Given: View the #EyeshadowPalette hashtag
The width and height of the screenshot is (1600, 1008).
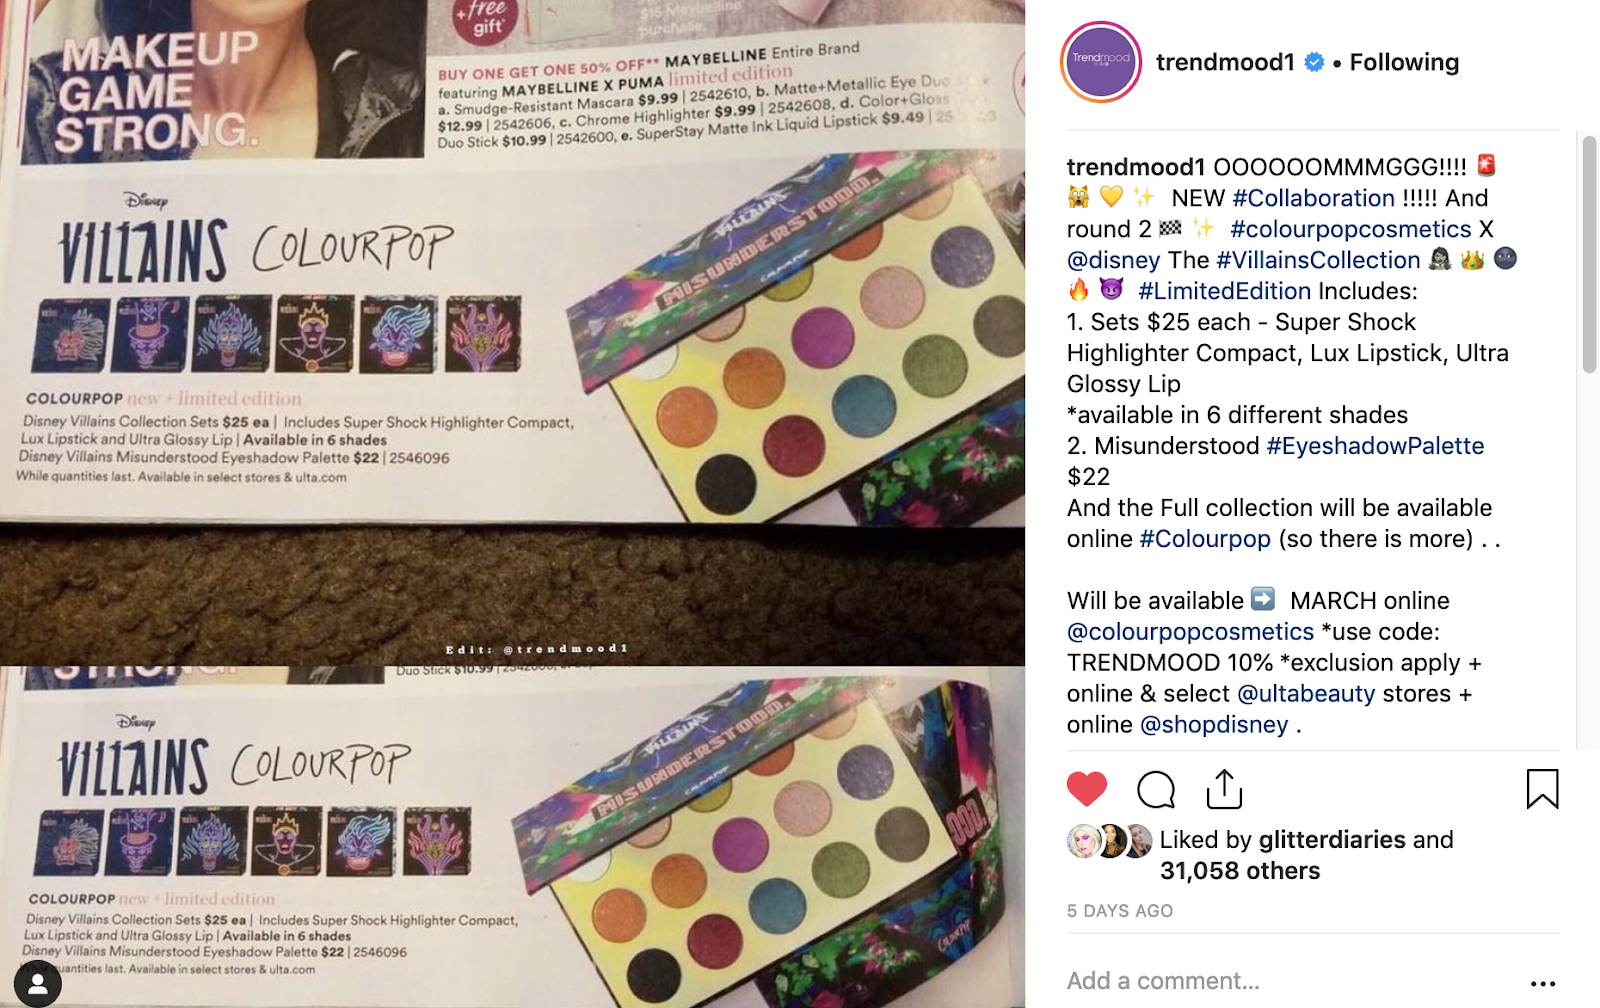Looking at the screenshot, I should 1375,446.
